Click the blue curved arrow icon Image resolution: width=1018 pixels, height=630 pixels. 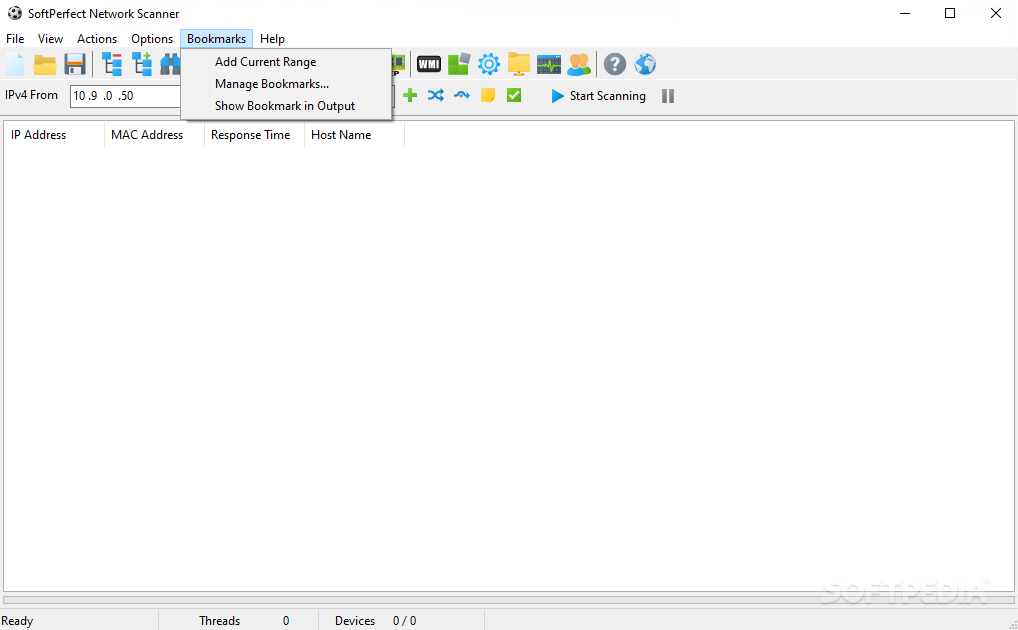(462, 95)
